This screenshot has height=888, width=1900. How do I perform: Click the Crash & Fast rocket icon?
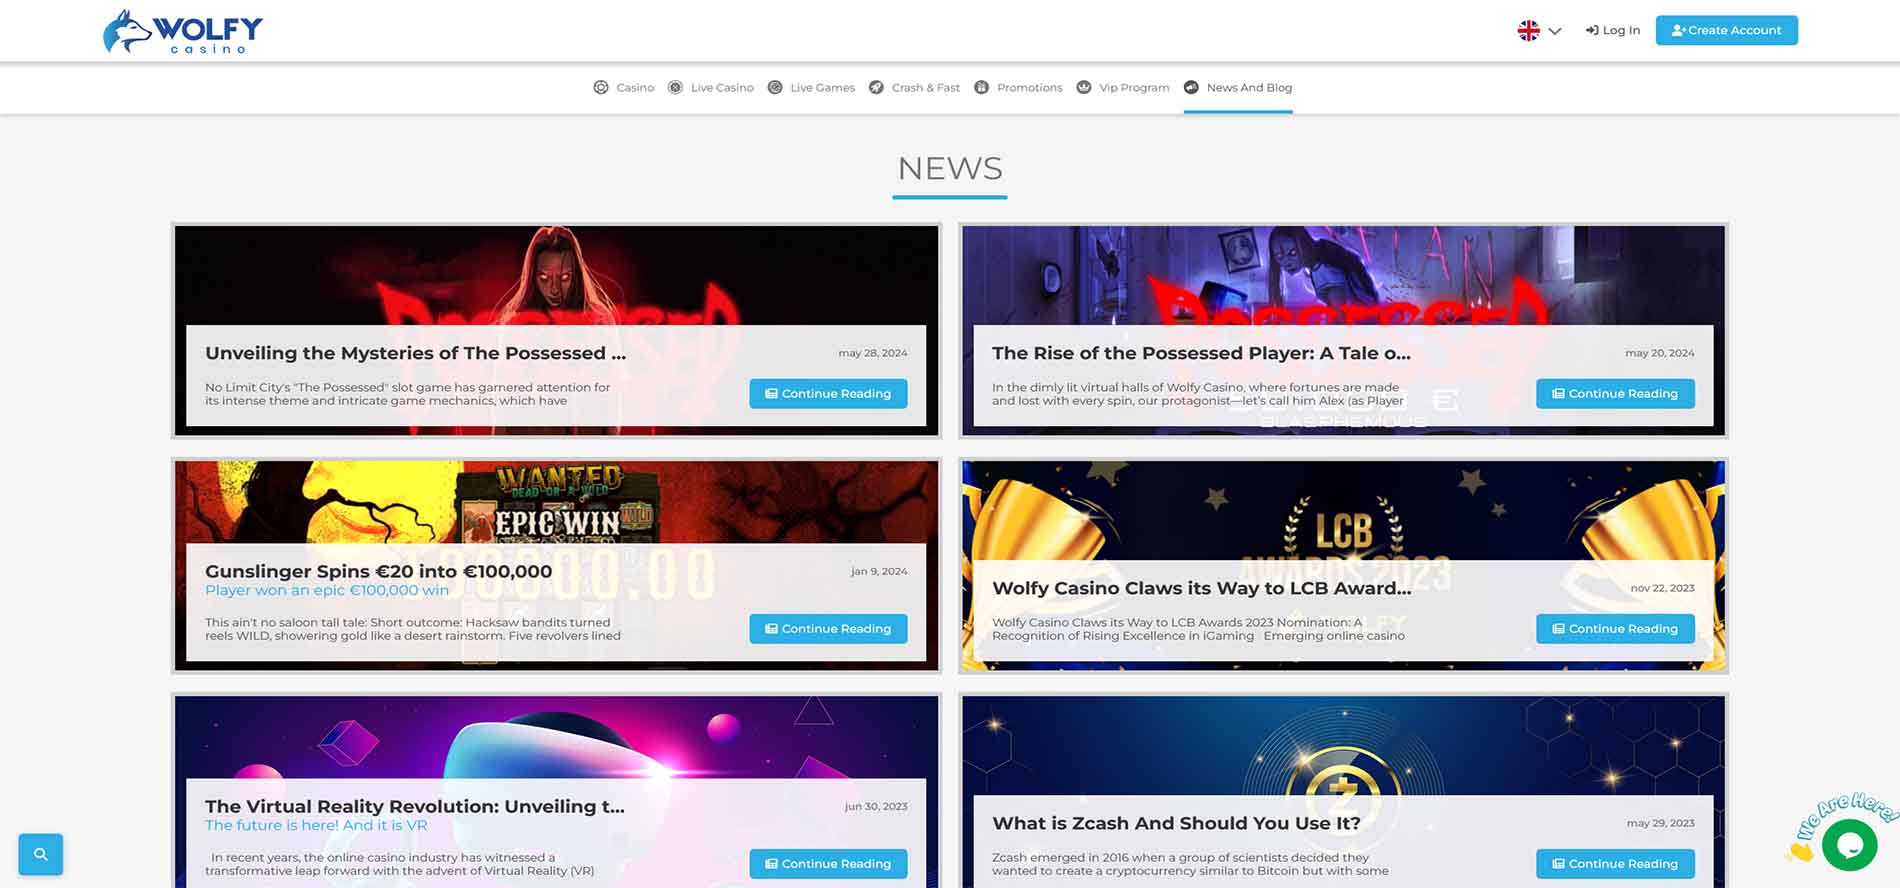click(876, 87)
